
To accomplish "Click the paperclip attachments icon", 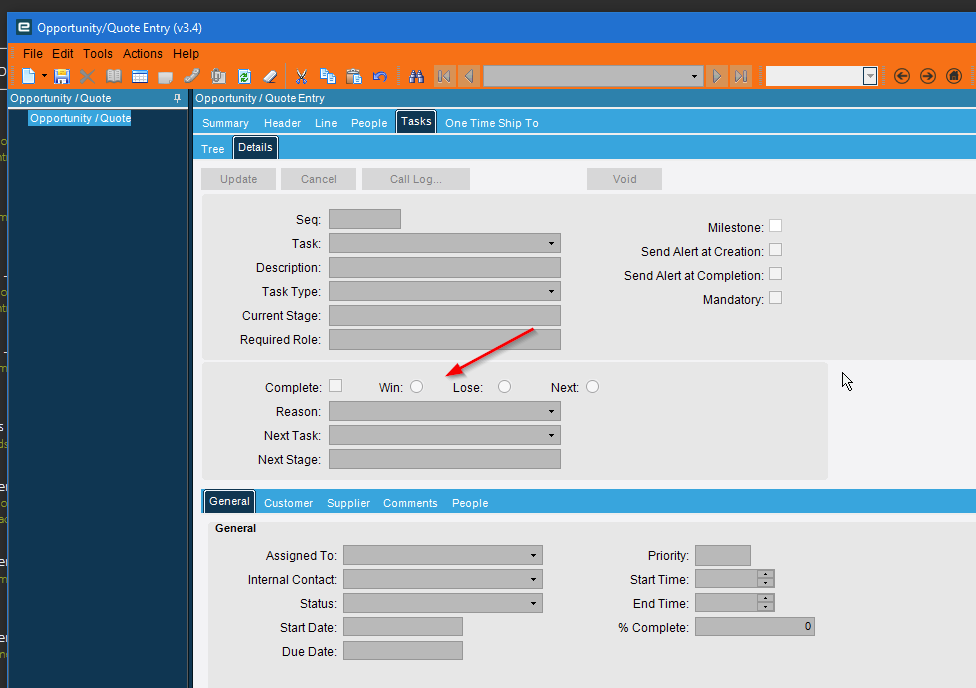I will tap(218, 76).
